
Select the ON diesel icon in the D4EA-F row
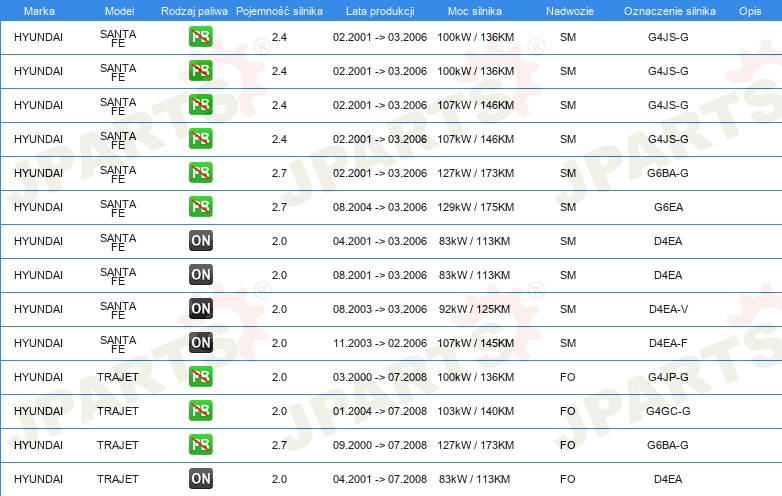point(201,343)
